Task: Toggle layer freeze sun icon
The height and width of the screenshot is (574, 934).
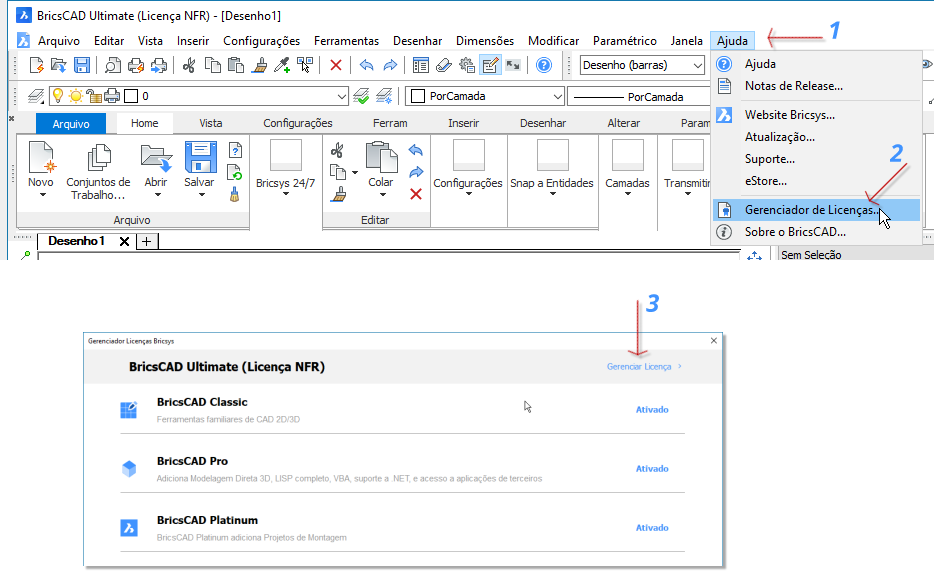Action: [76, 96]
